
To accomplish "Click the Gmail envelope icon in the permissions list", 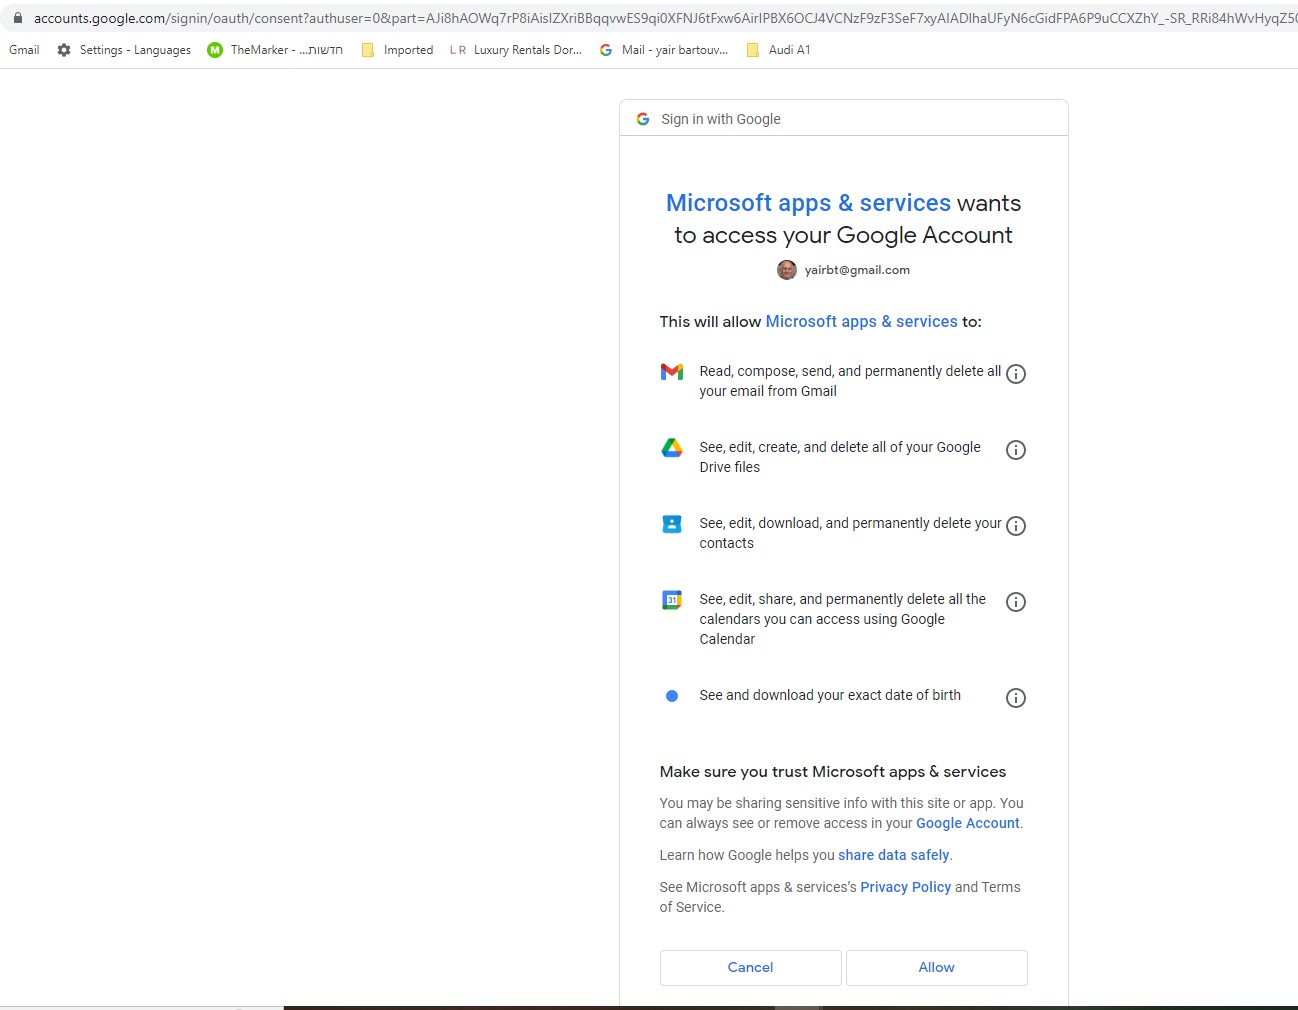I will coord(672,372).
